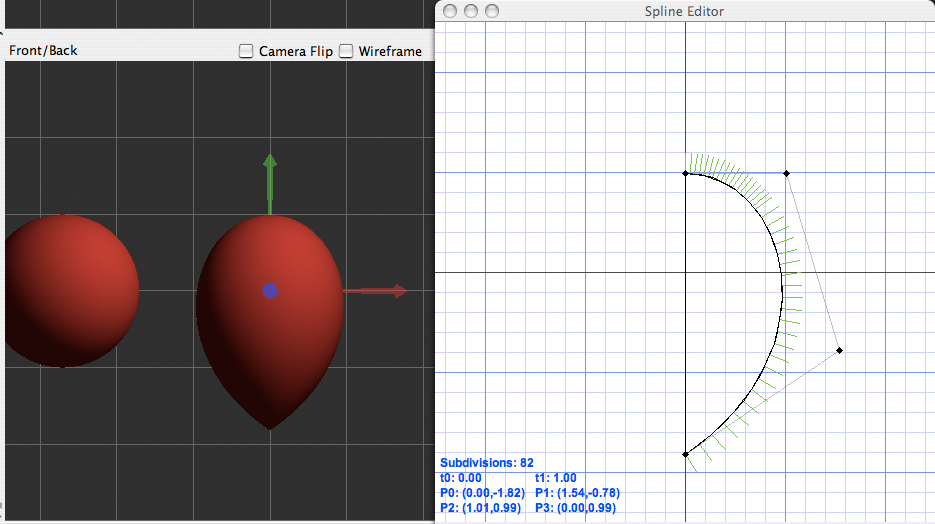Click the Front/Back view label
The width and height of the screenshot is (935, 524).
(x=43, y=50)
